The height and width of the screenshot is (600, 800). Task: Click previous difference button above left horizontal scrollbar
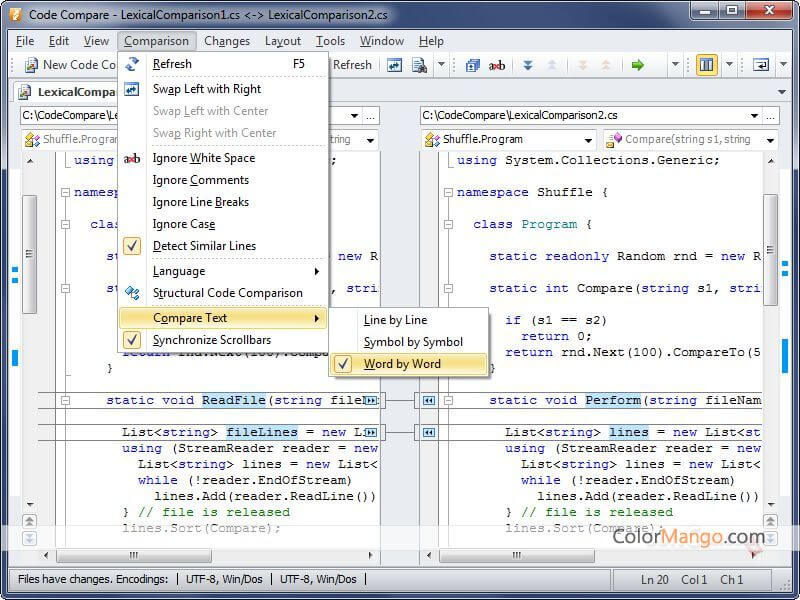[x=30, y=521]
